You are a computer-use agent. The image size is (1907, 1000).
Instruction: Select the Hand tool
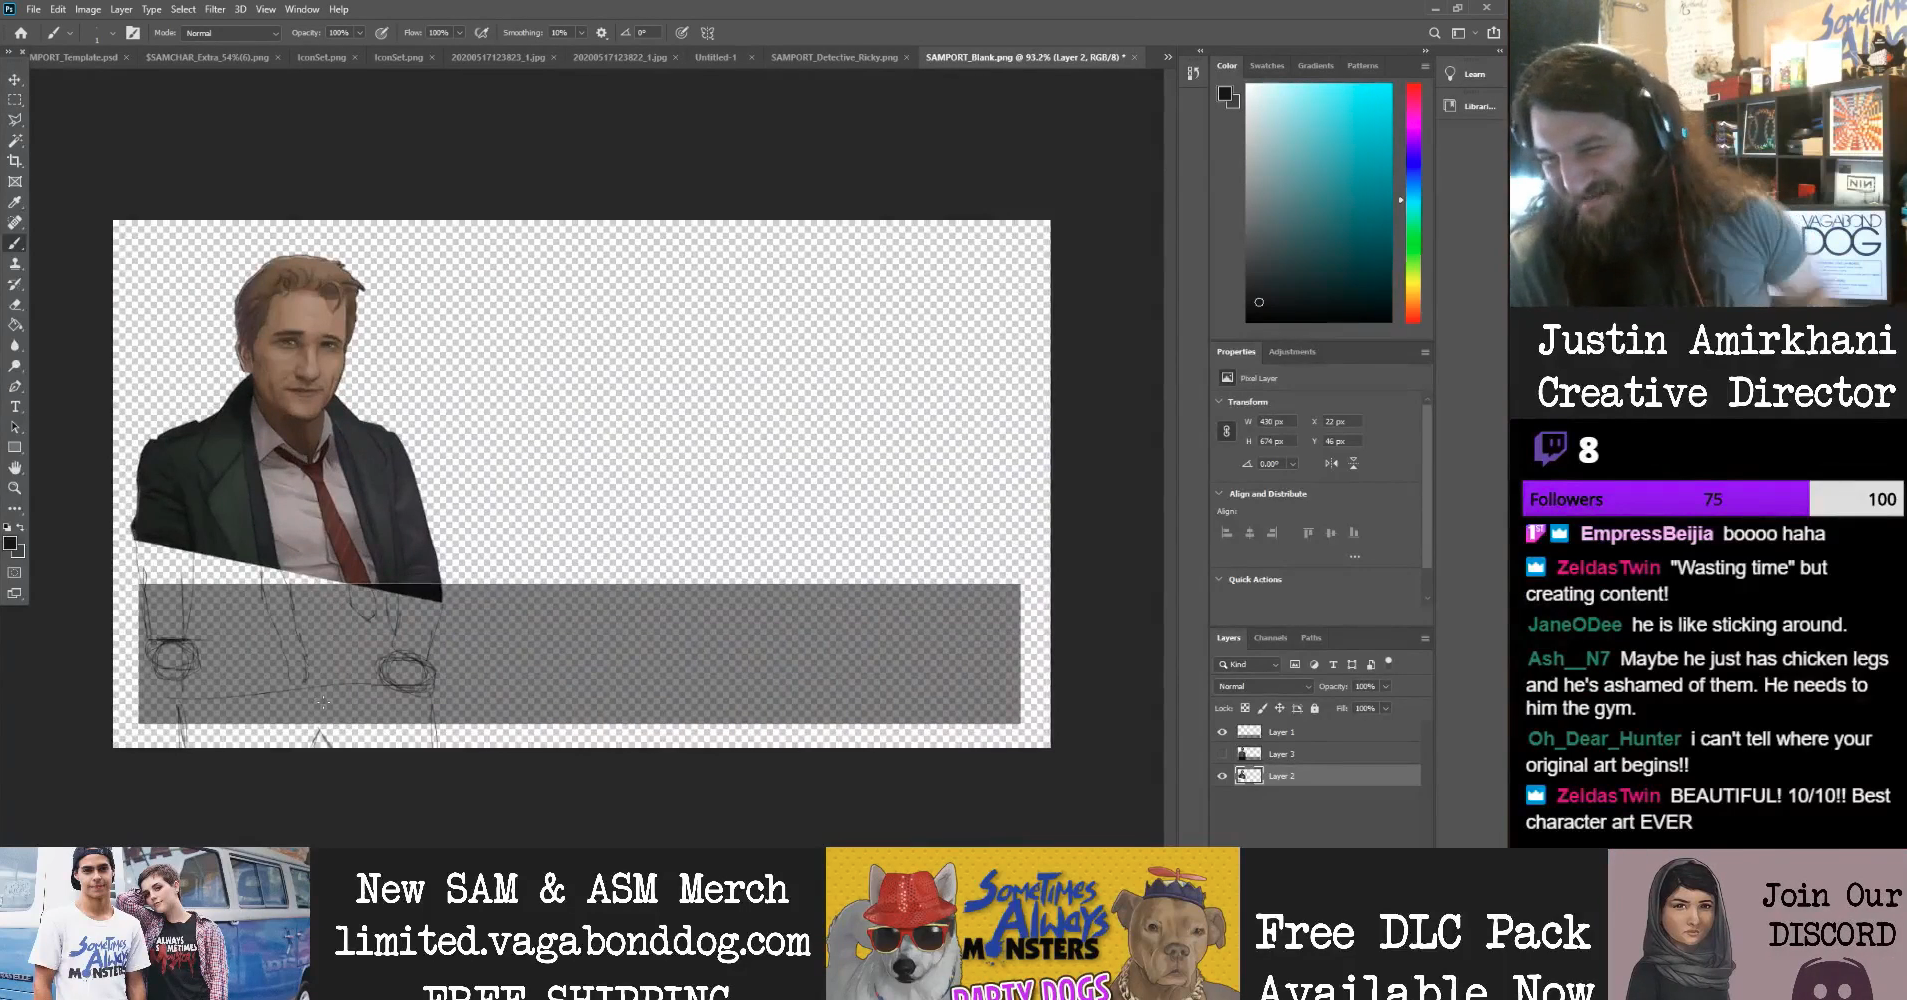(15, 468)
